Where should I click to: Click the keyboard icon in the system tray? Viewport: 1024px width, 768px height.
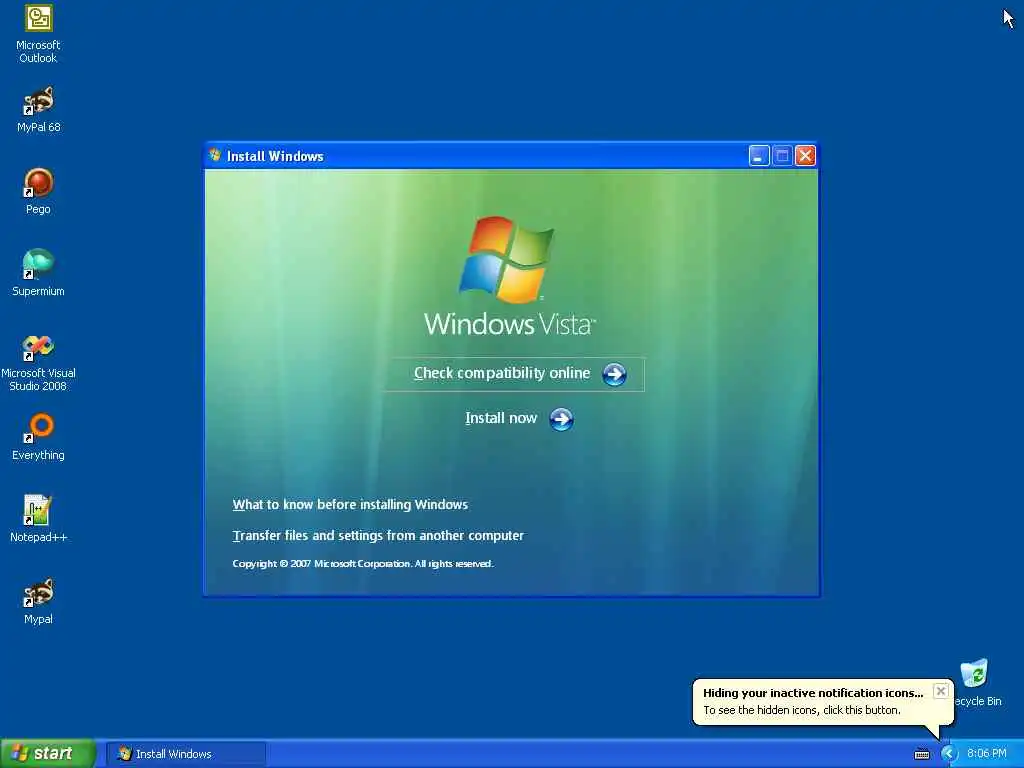921,754
